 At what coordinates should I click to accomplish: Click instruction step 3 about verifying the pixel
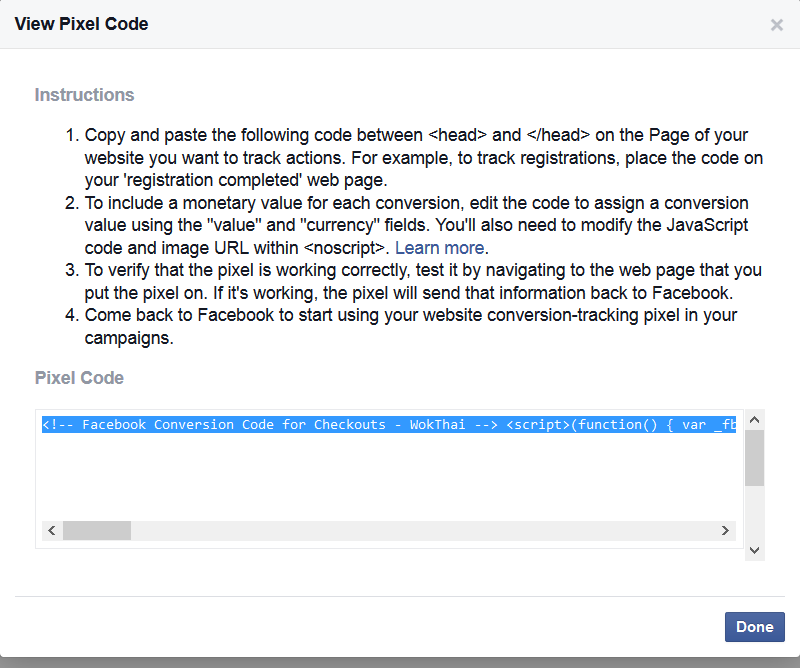(x=413, y=282)
